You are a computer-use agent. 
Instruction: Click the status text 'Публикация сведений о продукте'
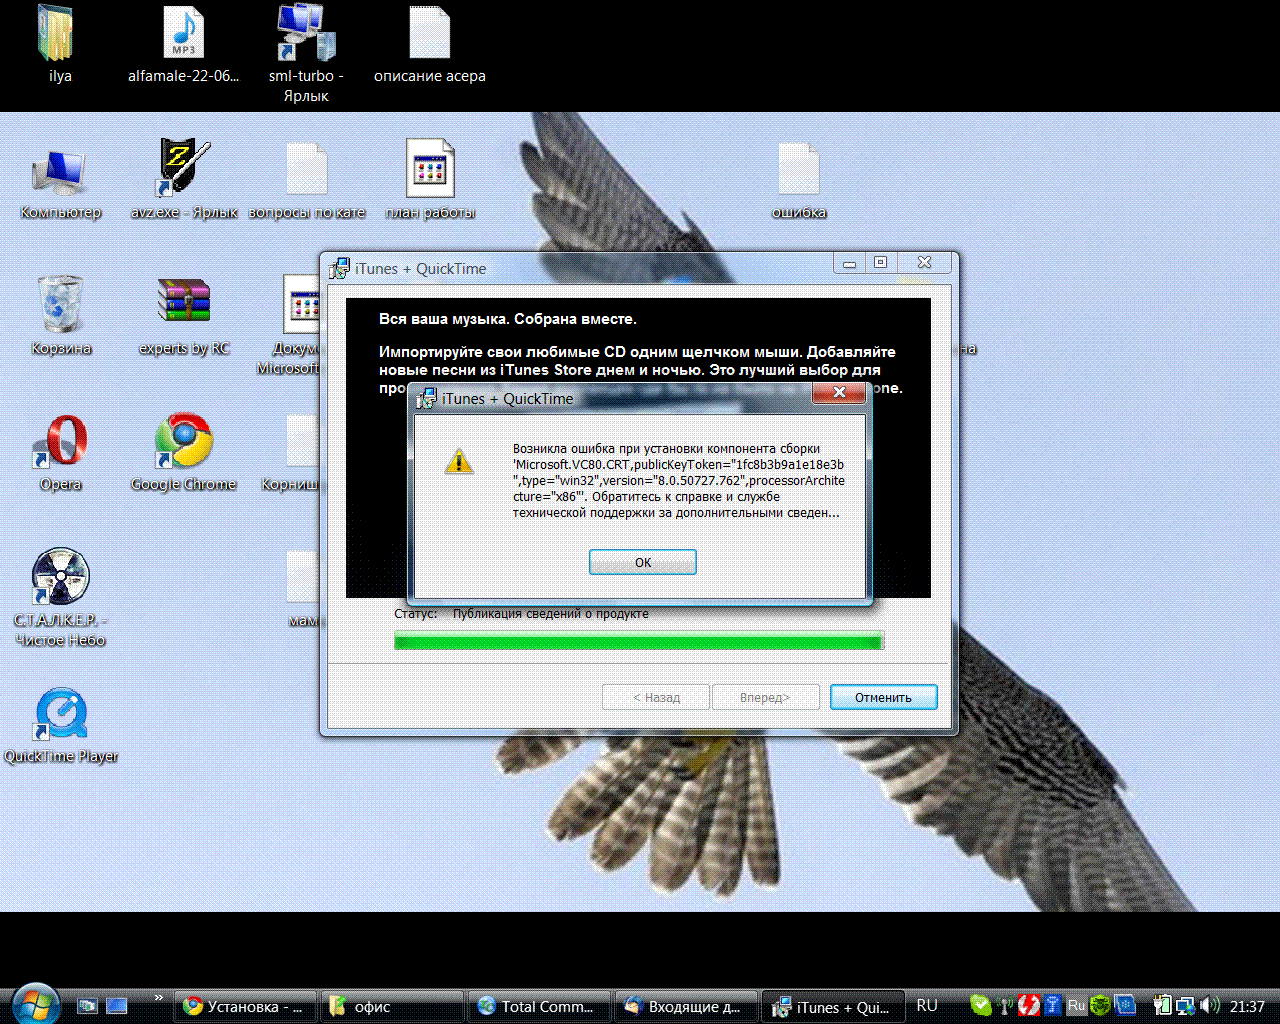[551, 614]
